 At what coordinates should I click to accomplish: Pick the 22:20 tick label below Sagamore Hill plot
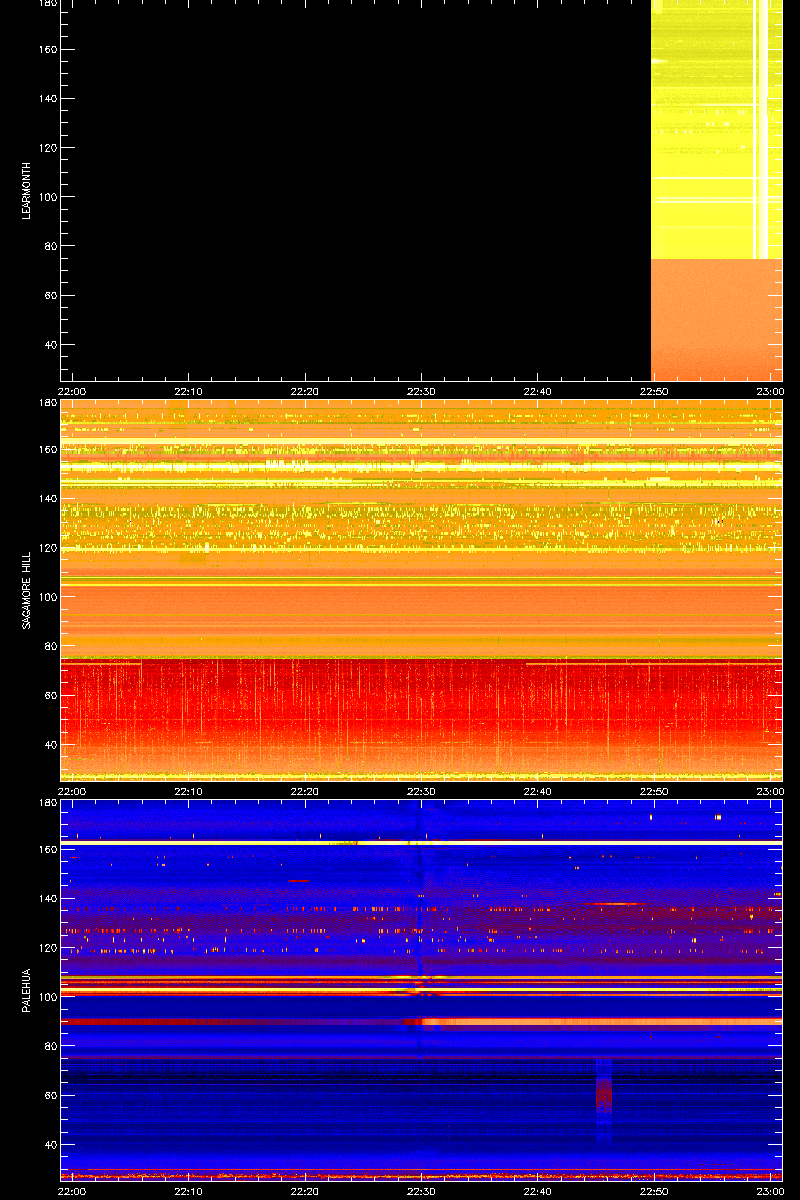pos(305,791)
